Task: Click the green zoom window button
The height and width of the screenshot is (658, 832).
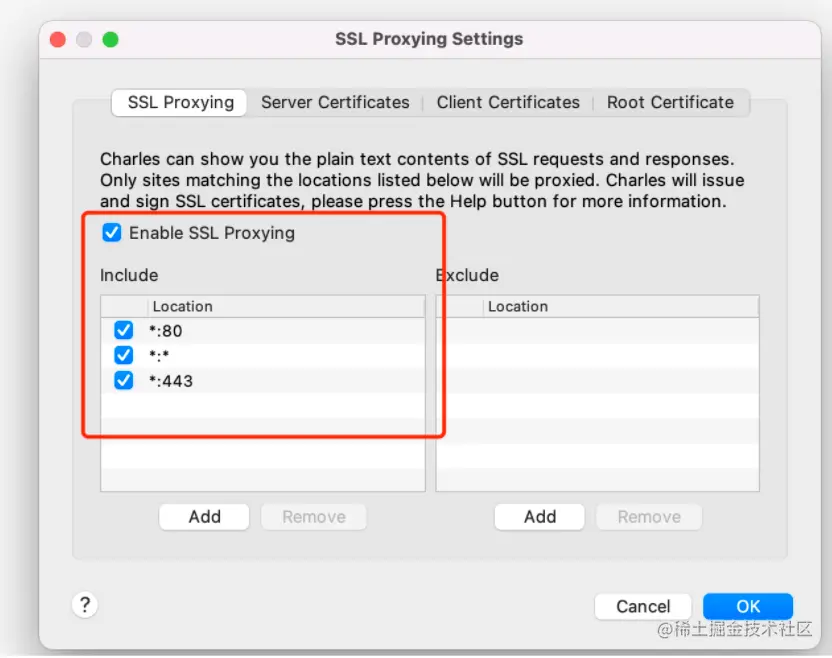Action: [110, 39]
